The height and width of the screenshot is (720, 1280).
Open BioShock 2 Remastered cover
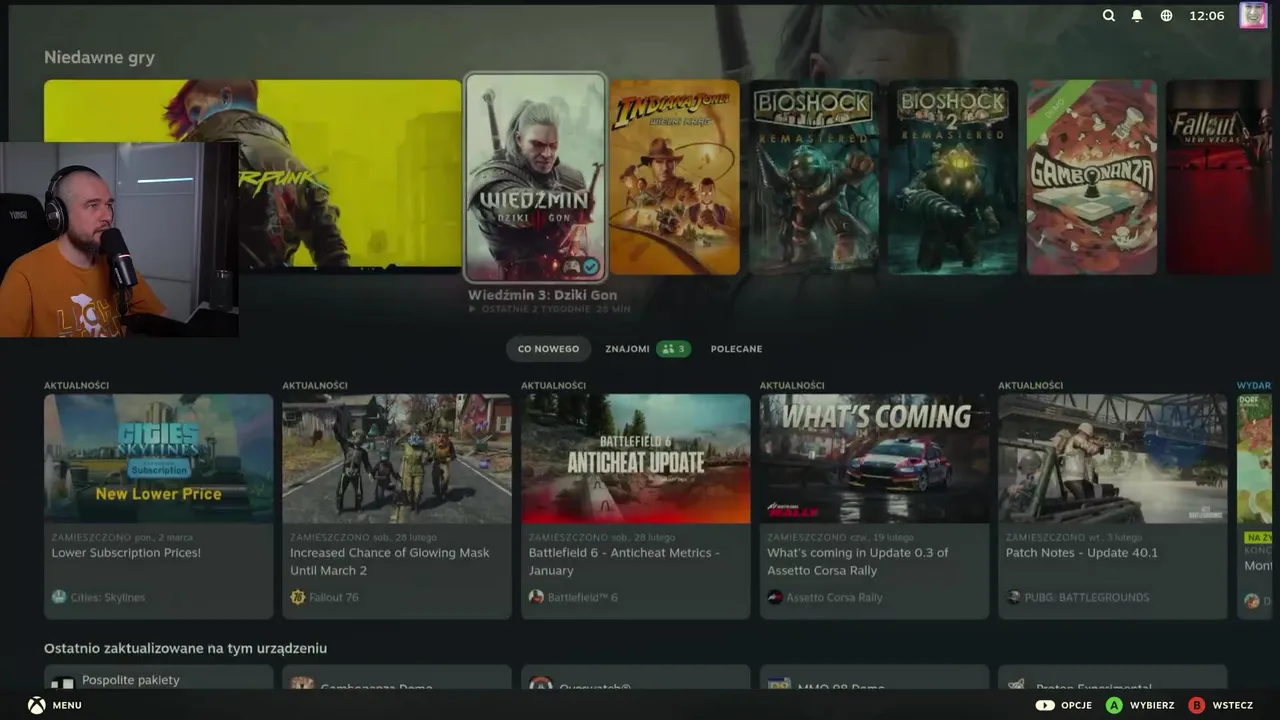click(953, 177)
